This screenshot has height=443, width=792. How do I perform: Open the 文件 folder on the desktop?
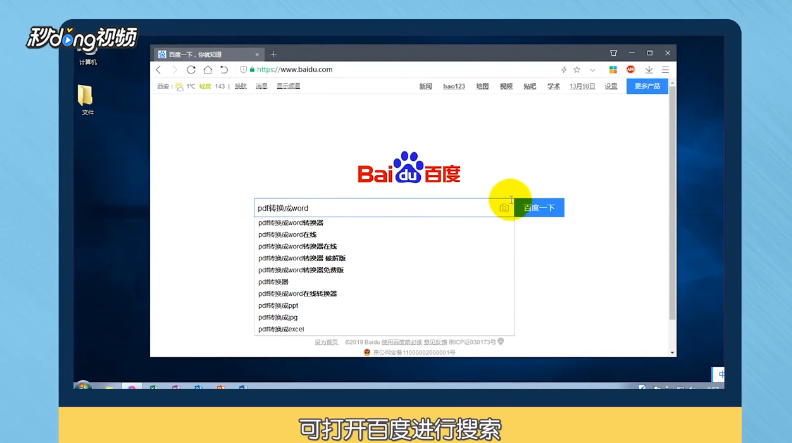pos(86,100)
